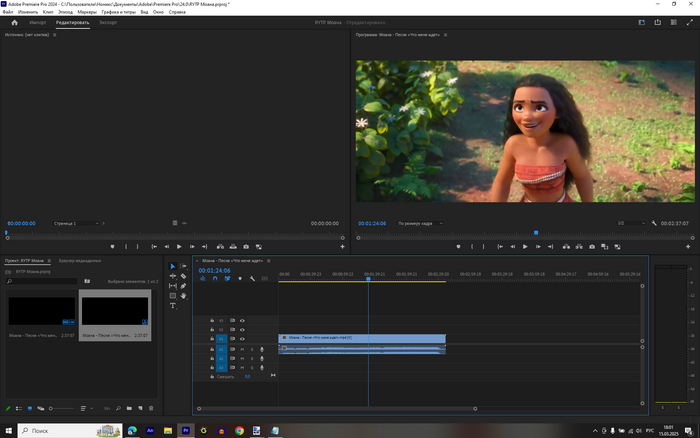Select the Pen tool
Screen dimensions: 700x438
[183, 286]
